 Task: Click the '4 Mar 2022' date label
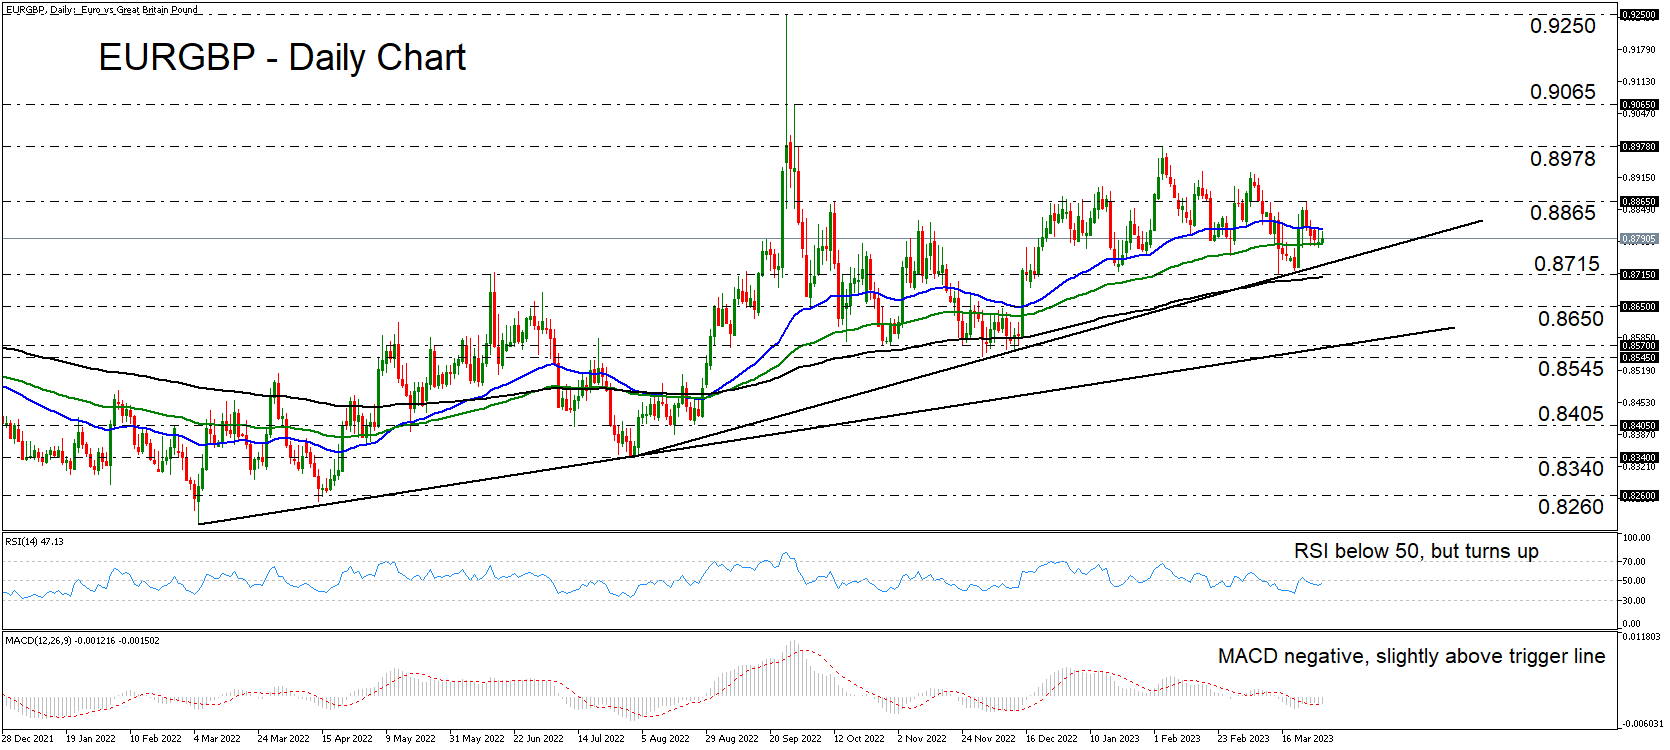(x=217, y=739)
